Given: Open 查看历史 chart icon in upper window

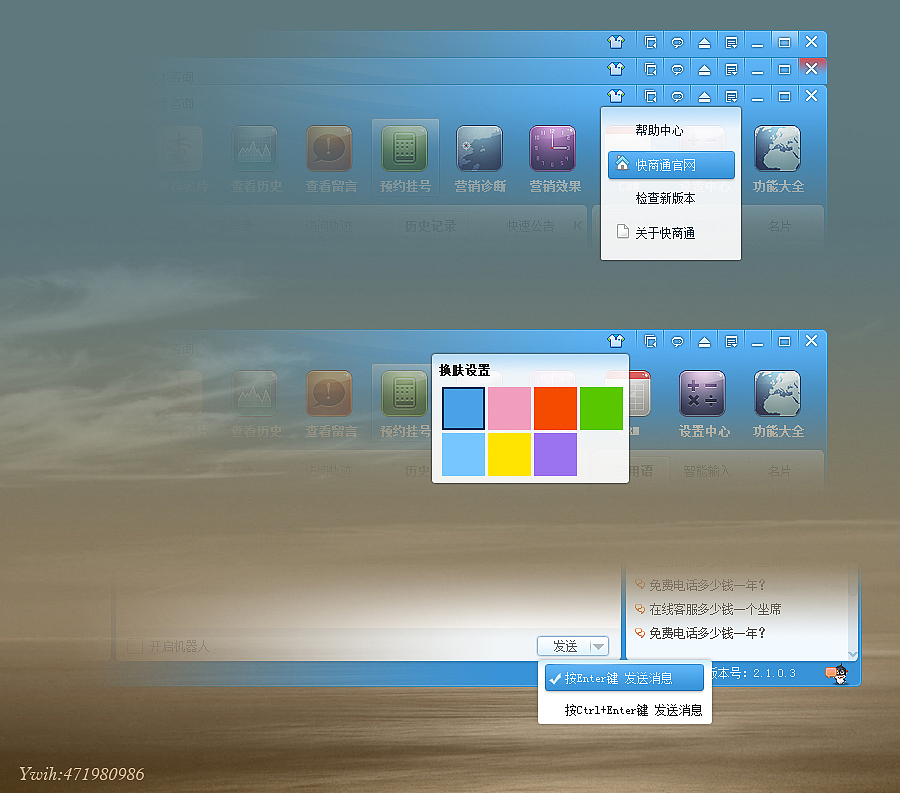Looking at the screenshot, I should point(255,149).
